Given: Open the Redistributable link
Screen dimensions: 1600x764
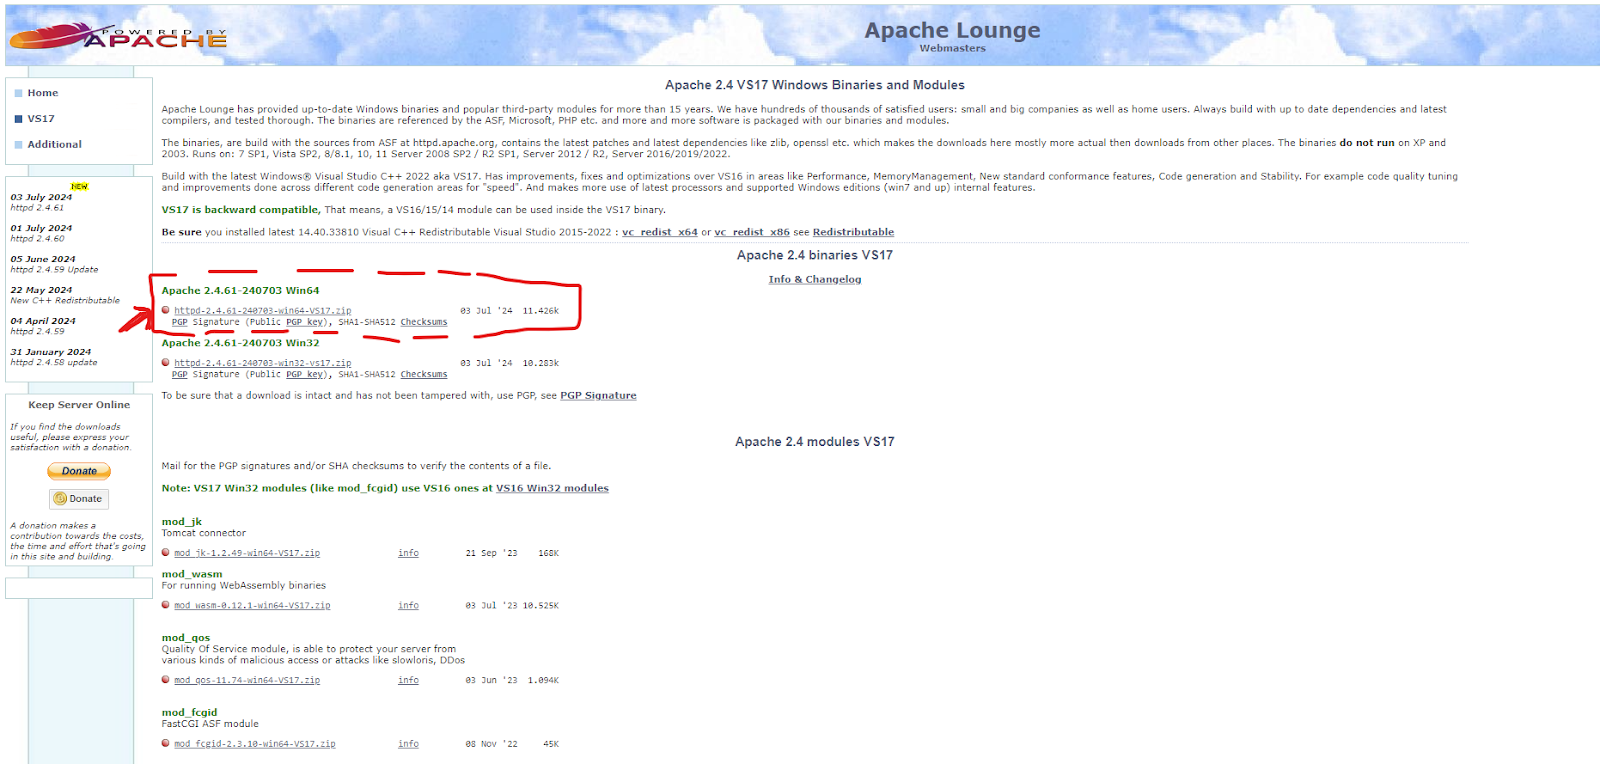Looking at the screenshot, I should (853, 232).
